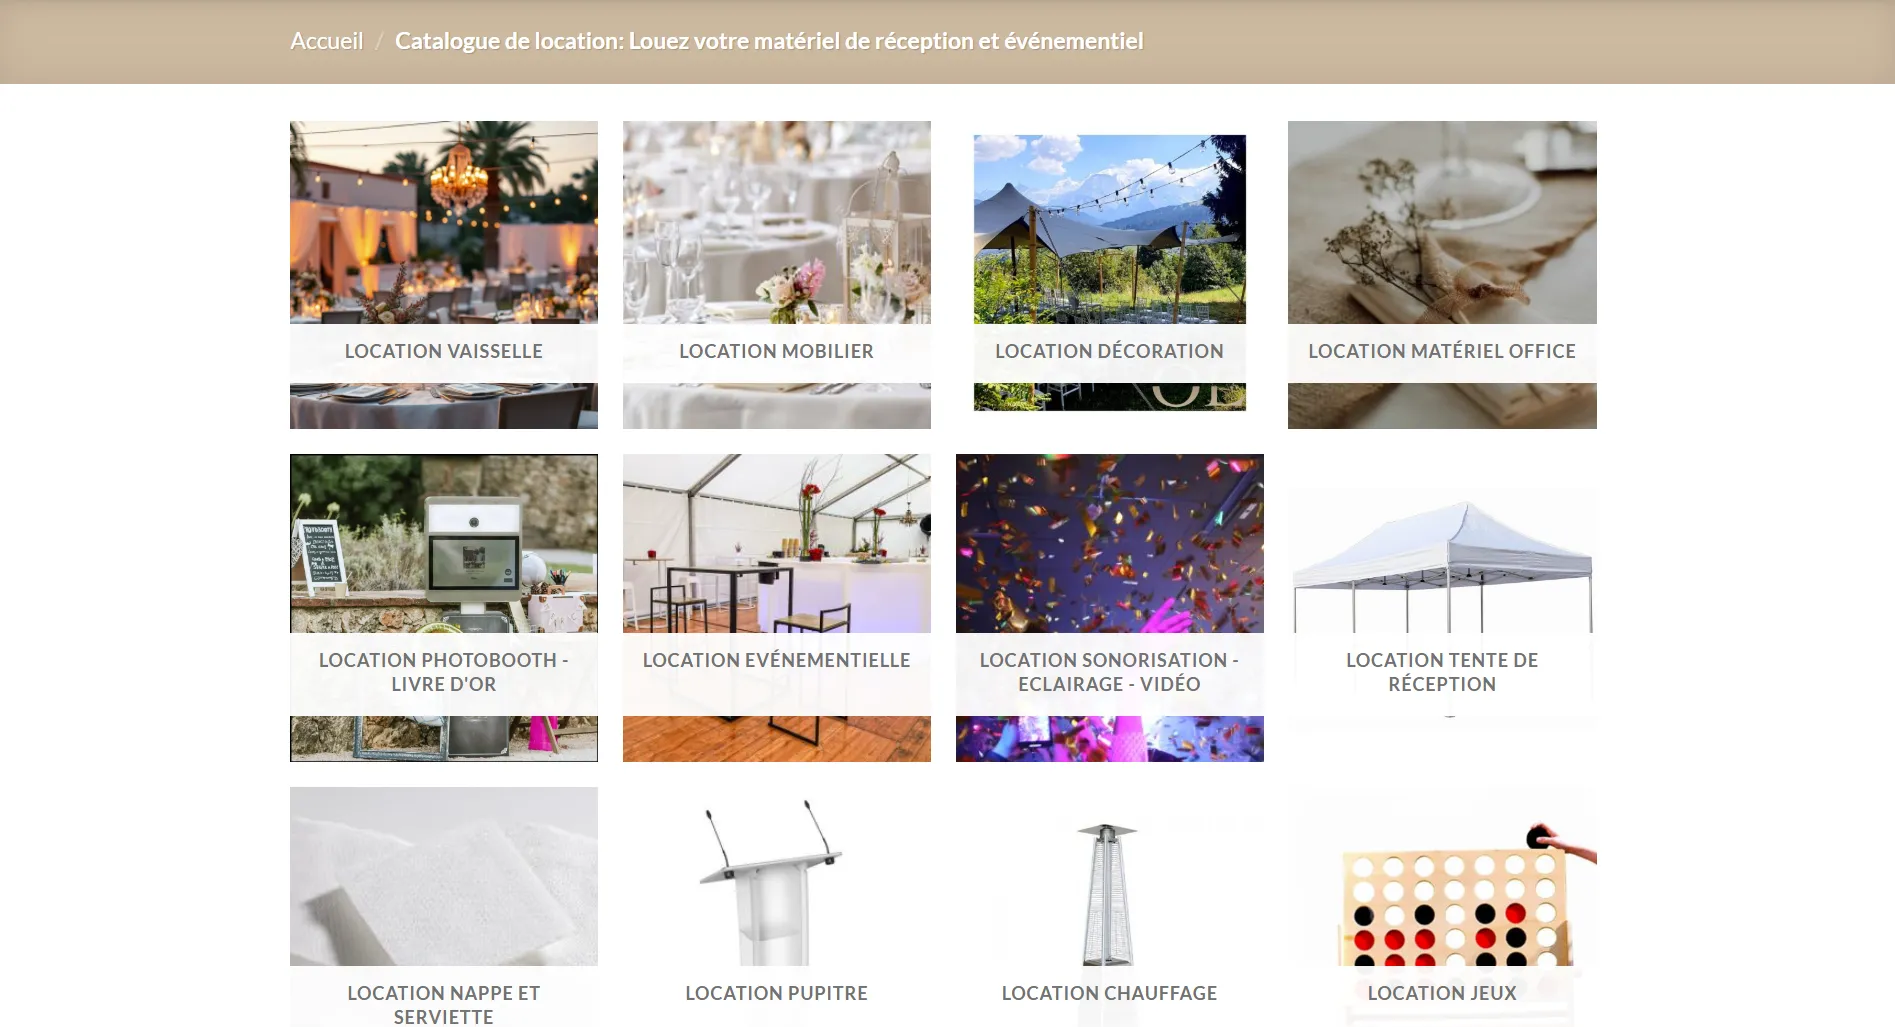Choose the Location Matériel Office label

(1442, 351)
